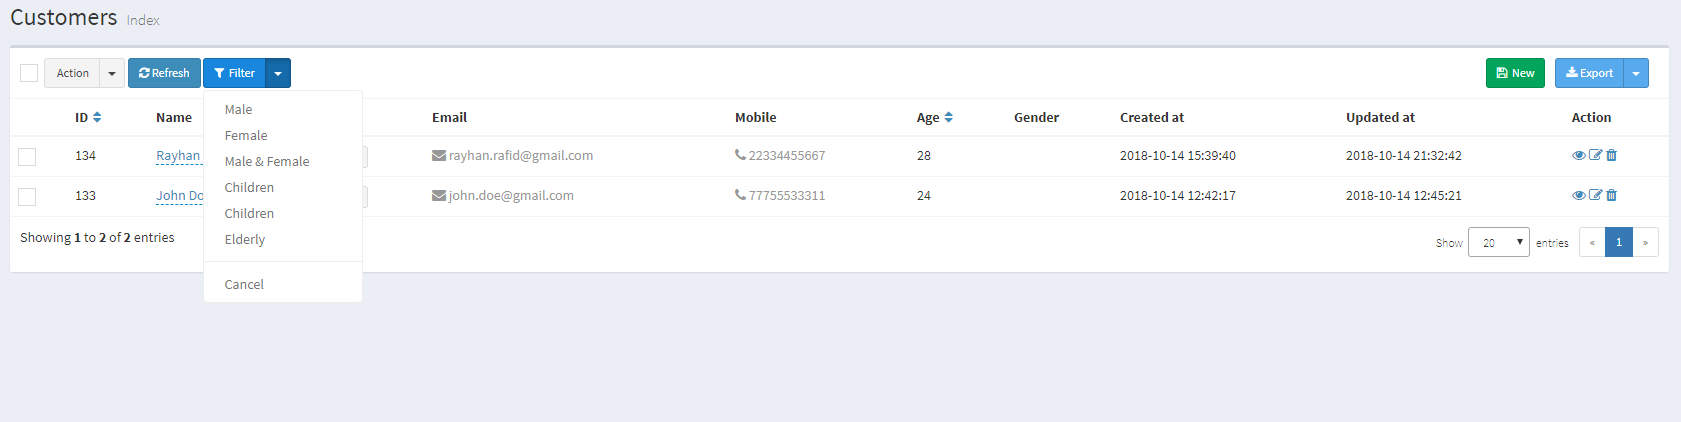Cancel the filter from the dropdown menu
The width and height of the screenshot is (1681, 422).
click(244, 284)
